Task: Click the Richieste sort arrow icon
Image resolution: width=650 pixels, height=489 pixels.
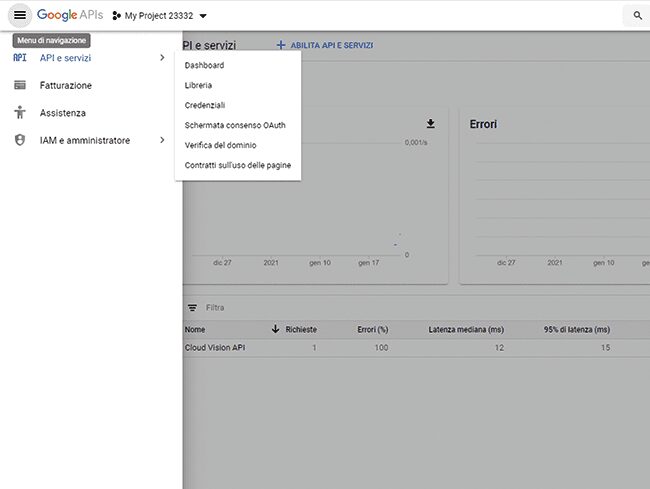Action: click(275, 329)
